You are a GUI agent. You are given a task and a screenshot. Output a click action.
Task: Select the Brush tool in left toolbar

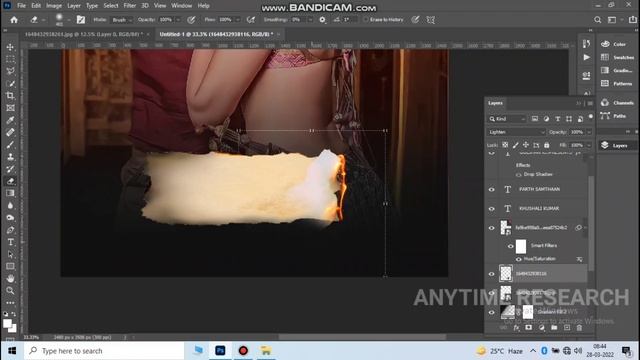(10, 144)
